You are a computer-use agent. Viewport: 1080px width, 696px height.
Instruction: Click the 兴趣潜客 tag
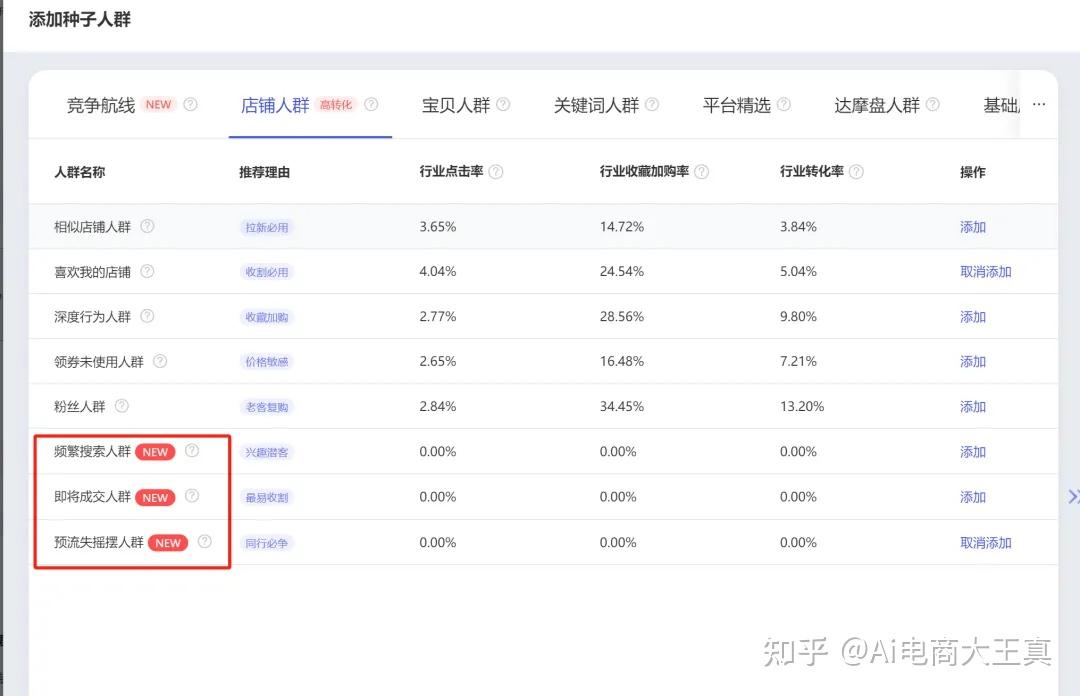(267, 453)
